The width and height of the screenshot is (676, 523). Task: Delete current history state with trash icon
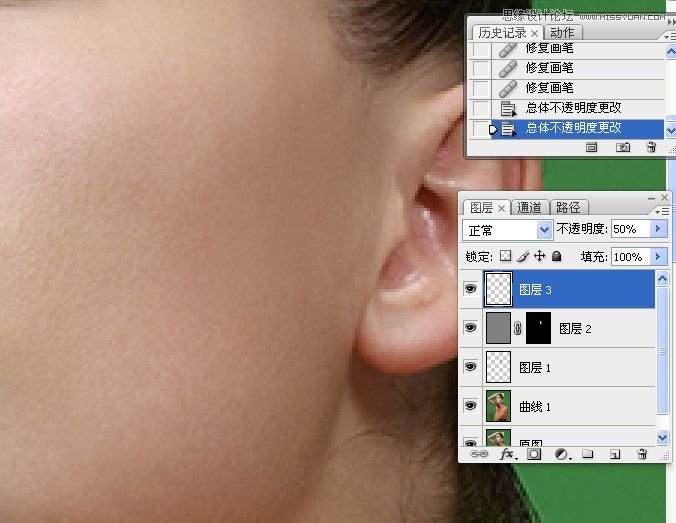(651, 147)
